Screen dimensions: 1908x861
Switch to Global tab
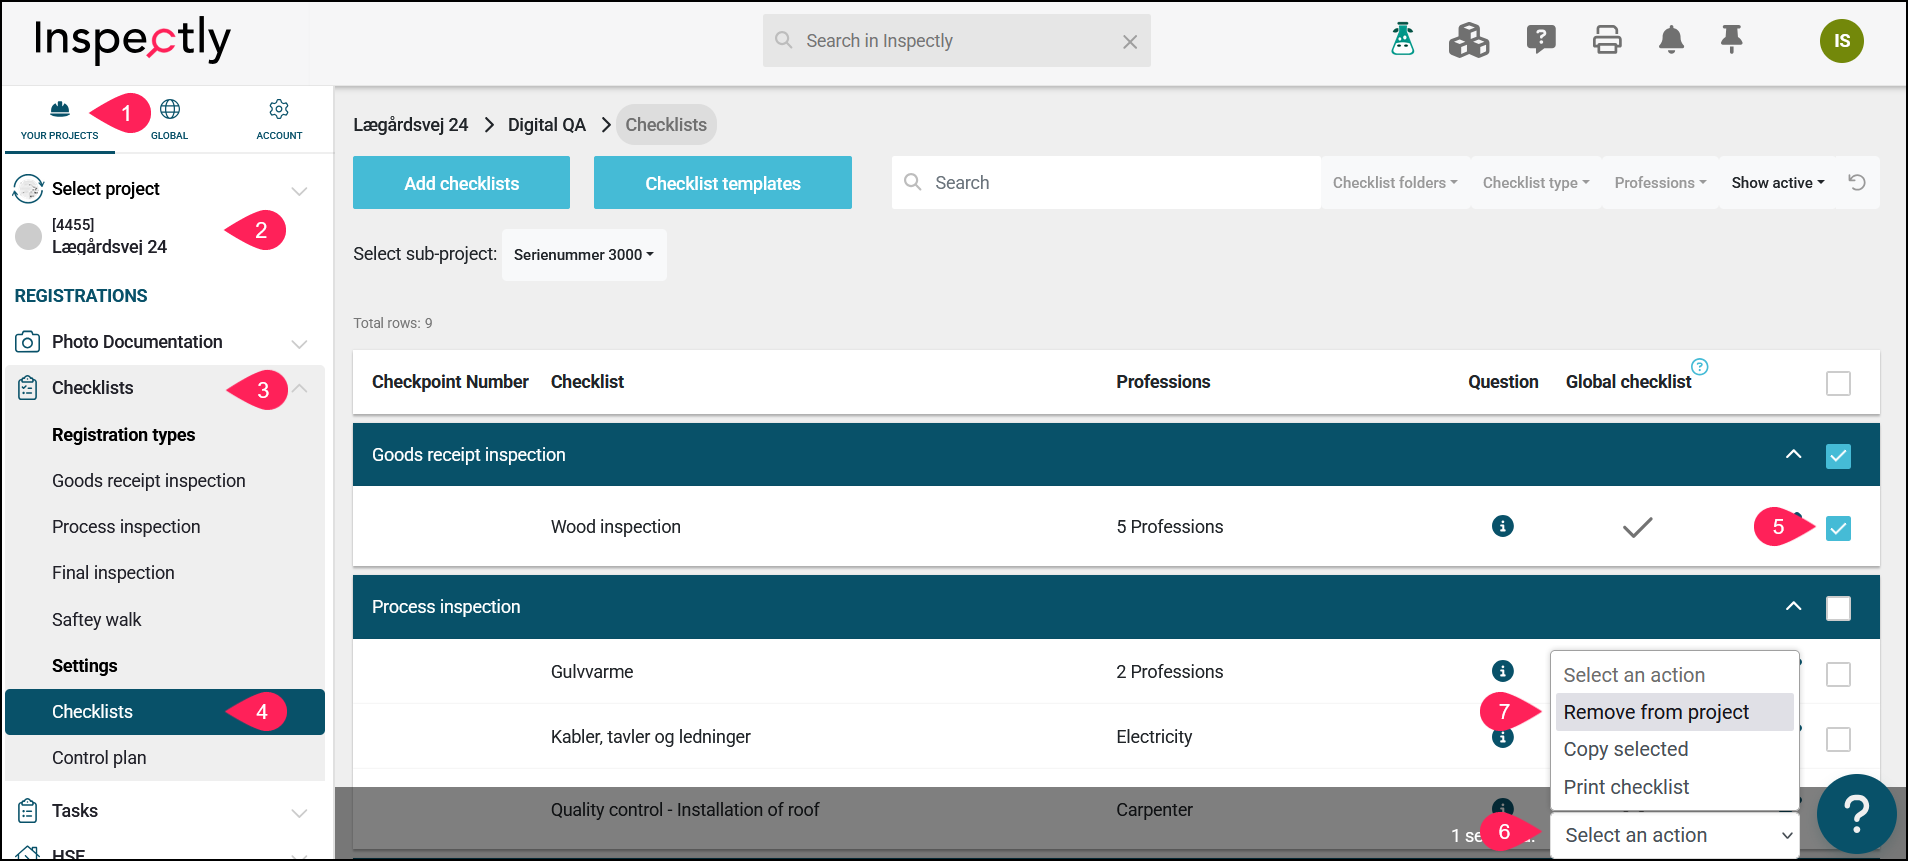coord(169,120)
